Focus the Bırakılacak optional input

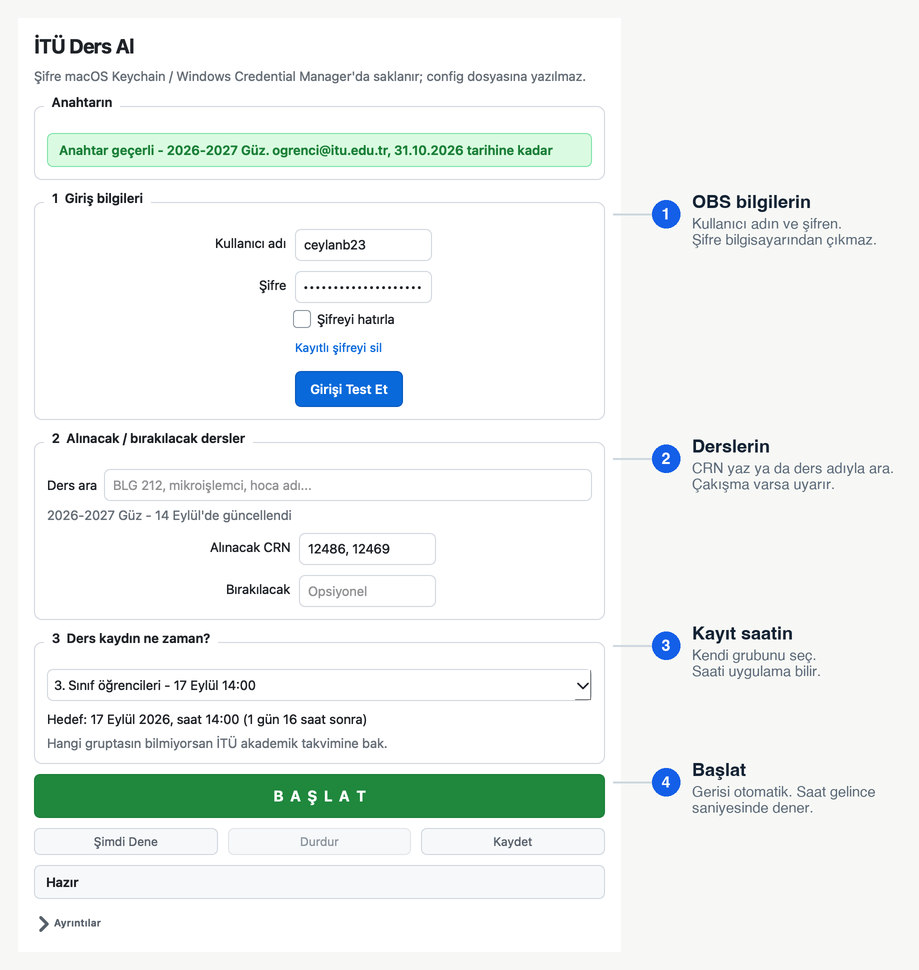tap(367, 591)
